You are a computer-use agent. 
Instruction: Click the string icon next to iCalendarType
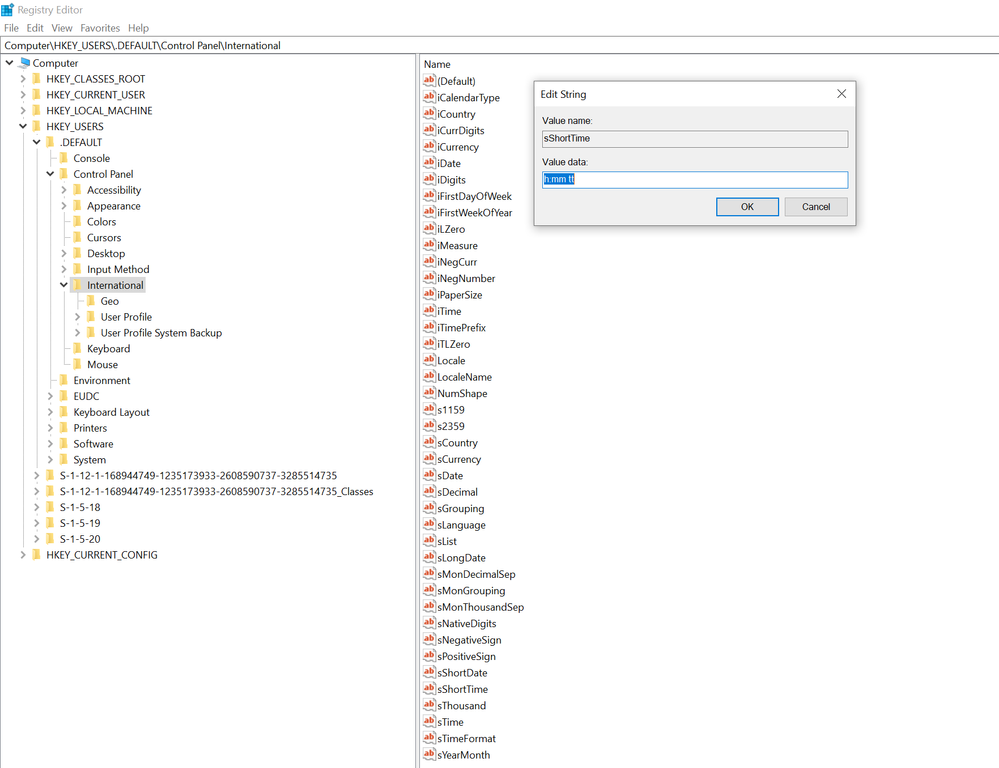(430, 97)
